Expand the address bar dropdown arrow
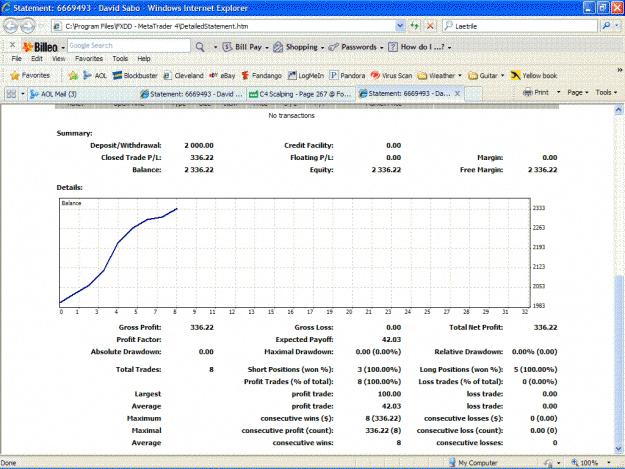 point(400,26)
